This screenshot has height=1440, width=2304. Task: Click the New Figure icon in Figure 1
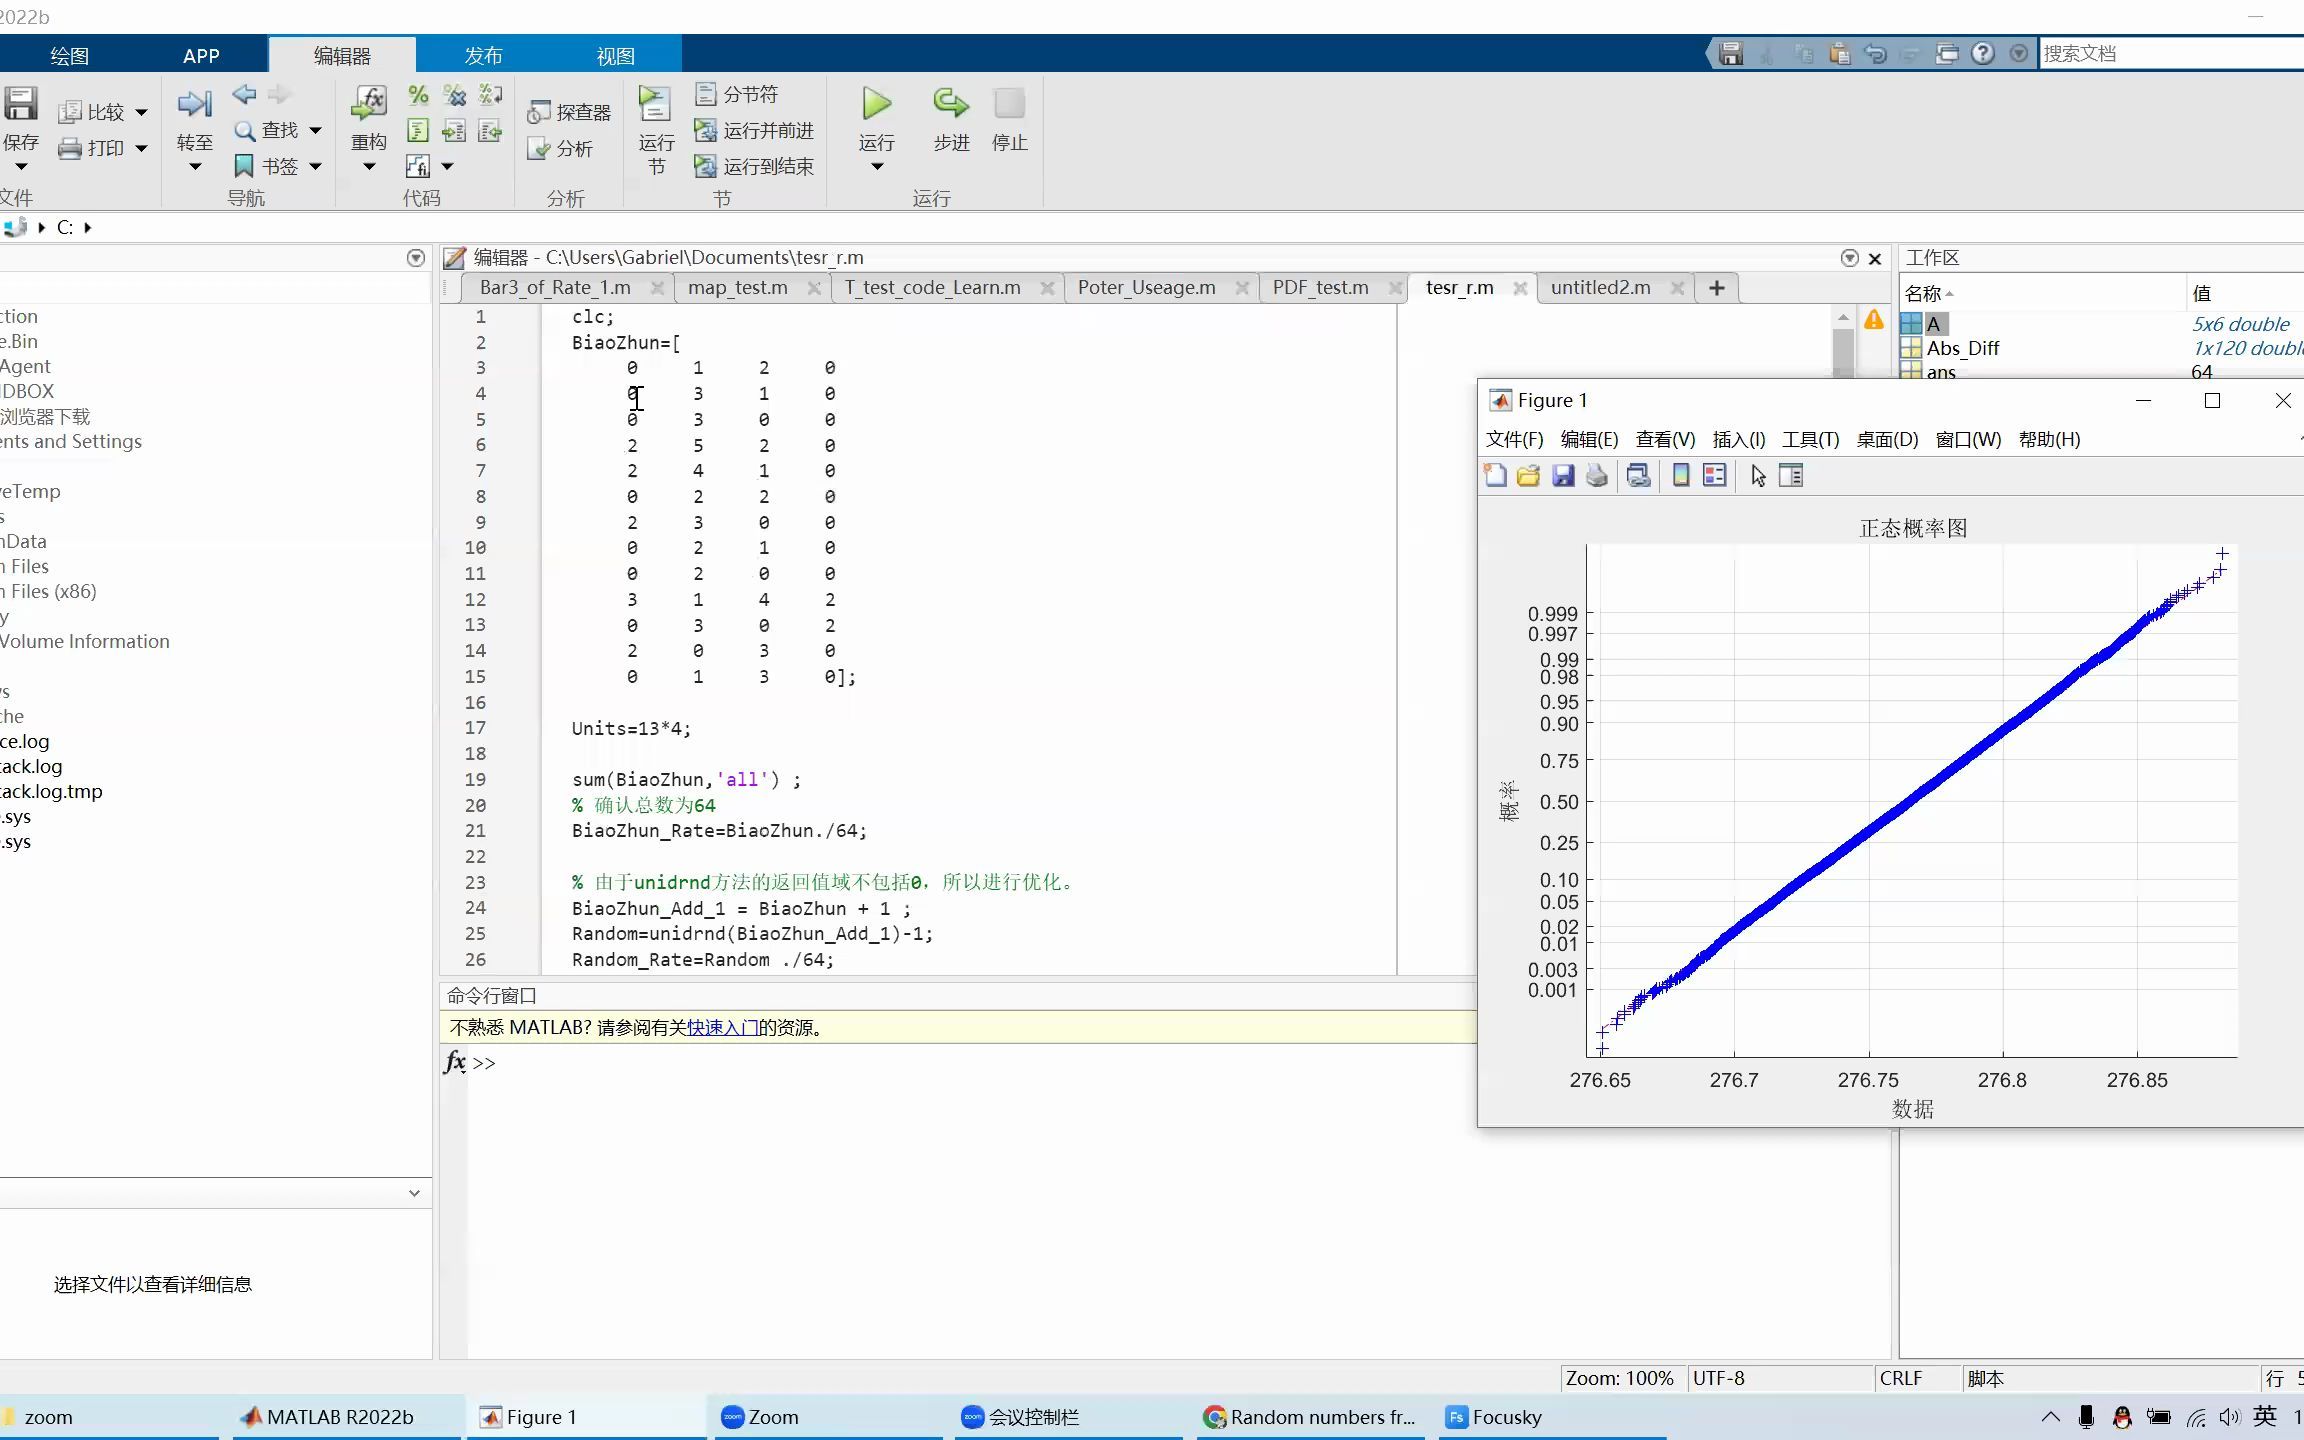1495,476
